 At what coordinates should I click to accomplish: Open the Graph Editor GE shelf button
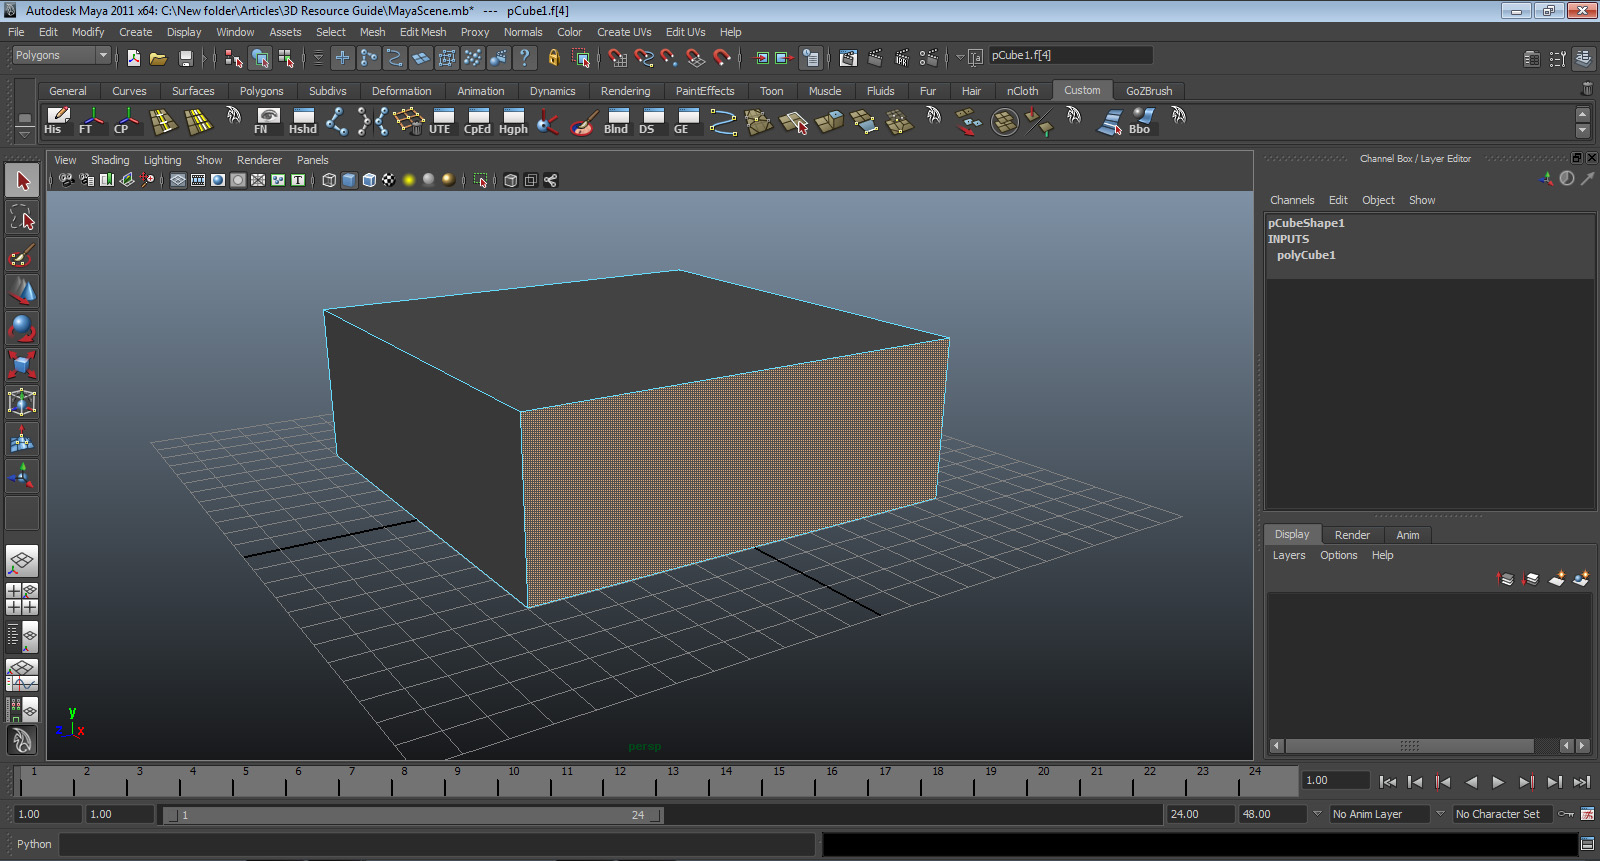[687, 121]
